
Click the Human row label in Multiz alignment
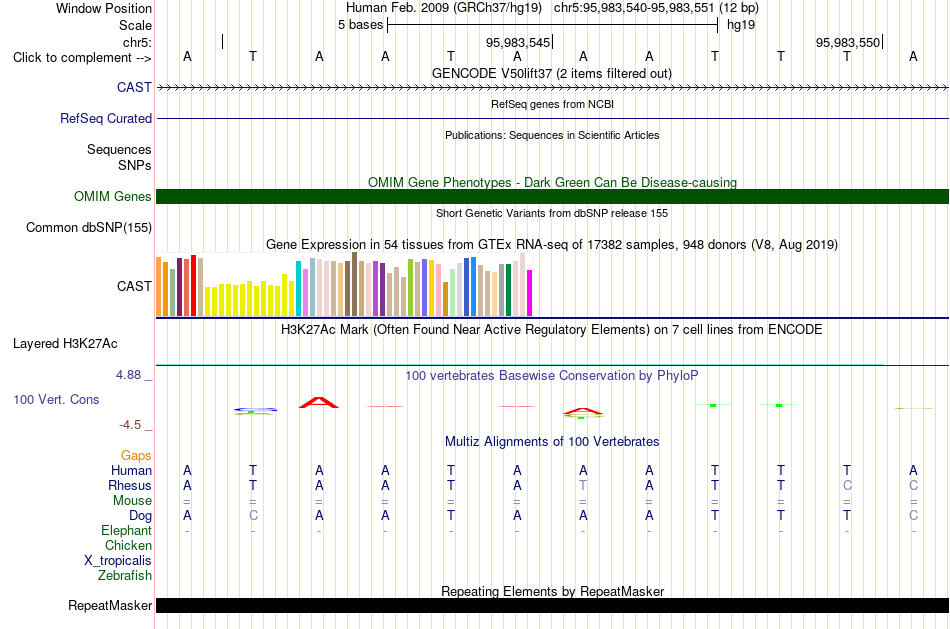click(131, 470)
